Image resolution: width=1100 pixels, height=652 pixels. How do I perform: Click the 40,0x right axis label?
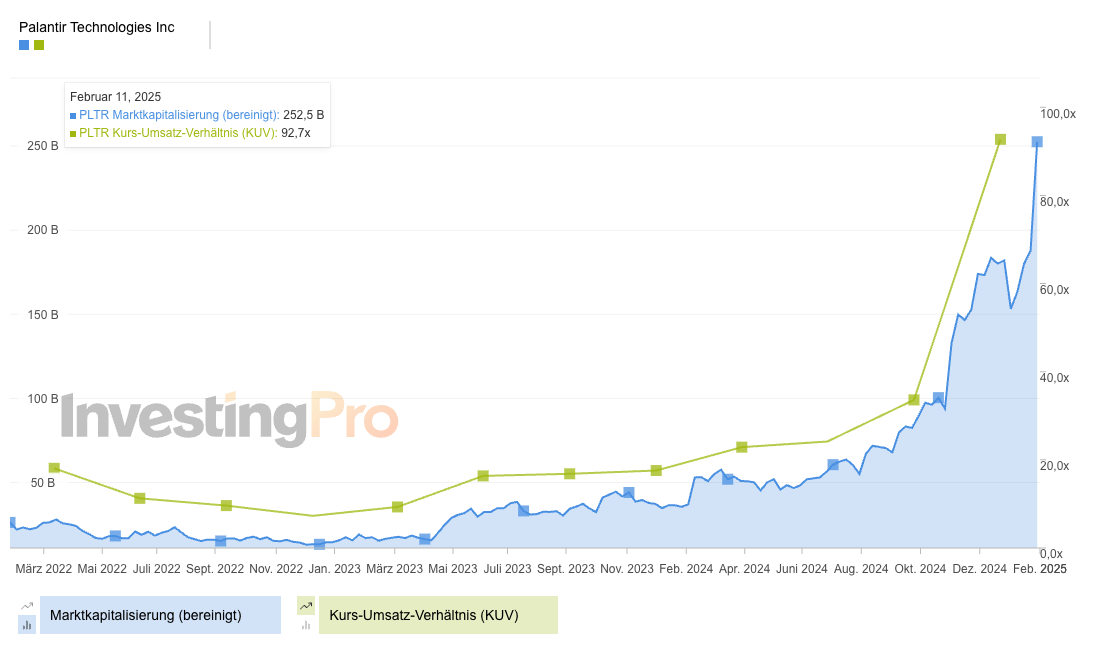click(x=1054, y=378)
